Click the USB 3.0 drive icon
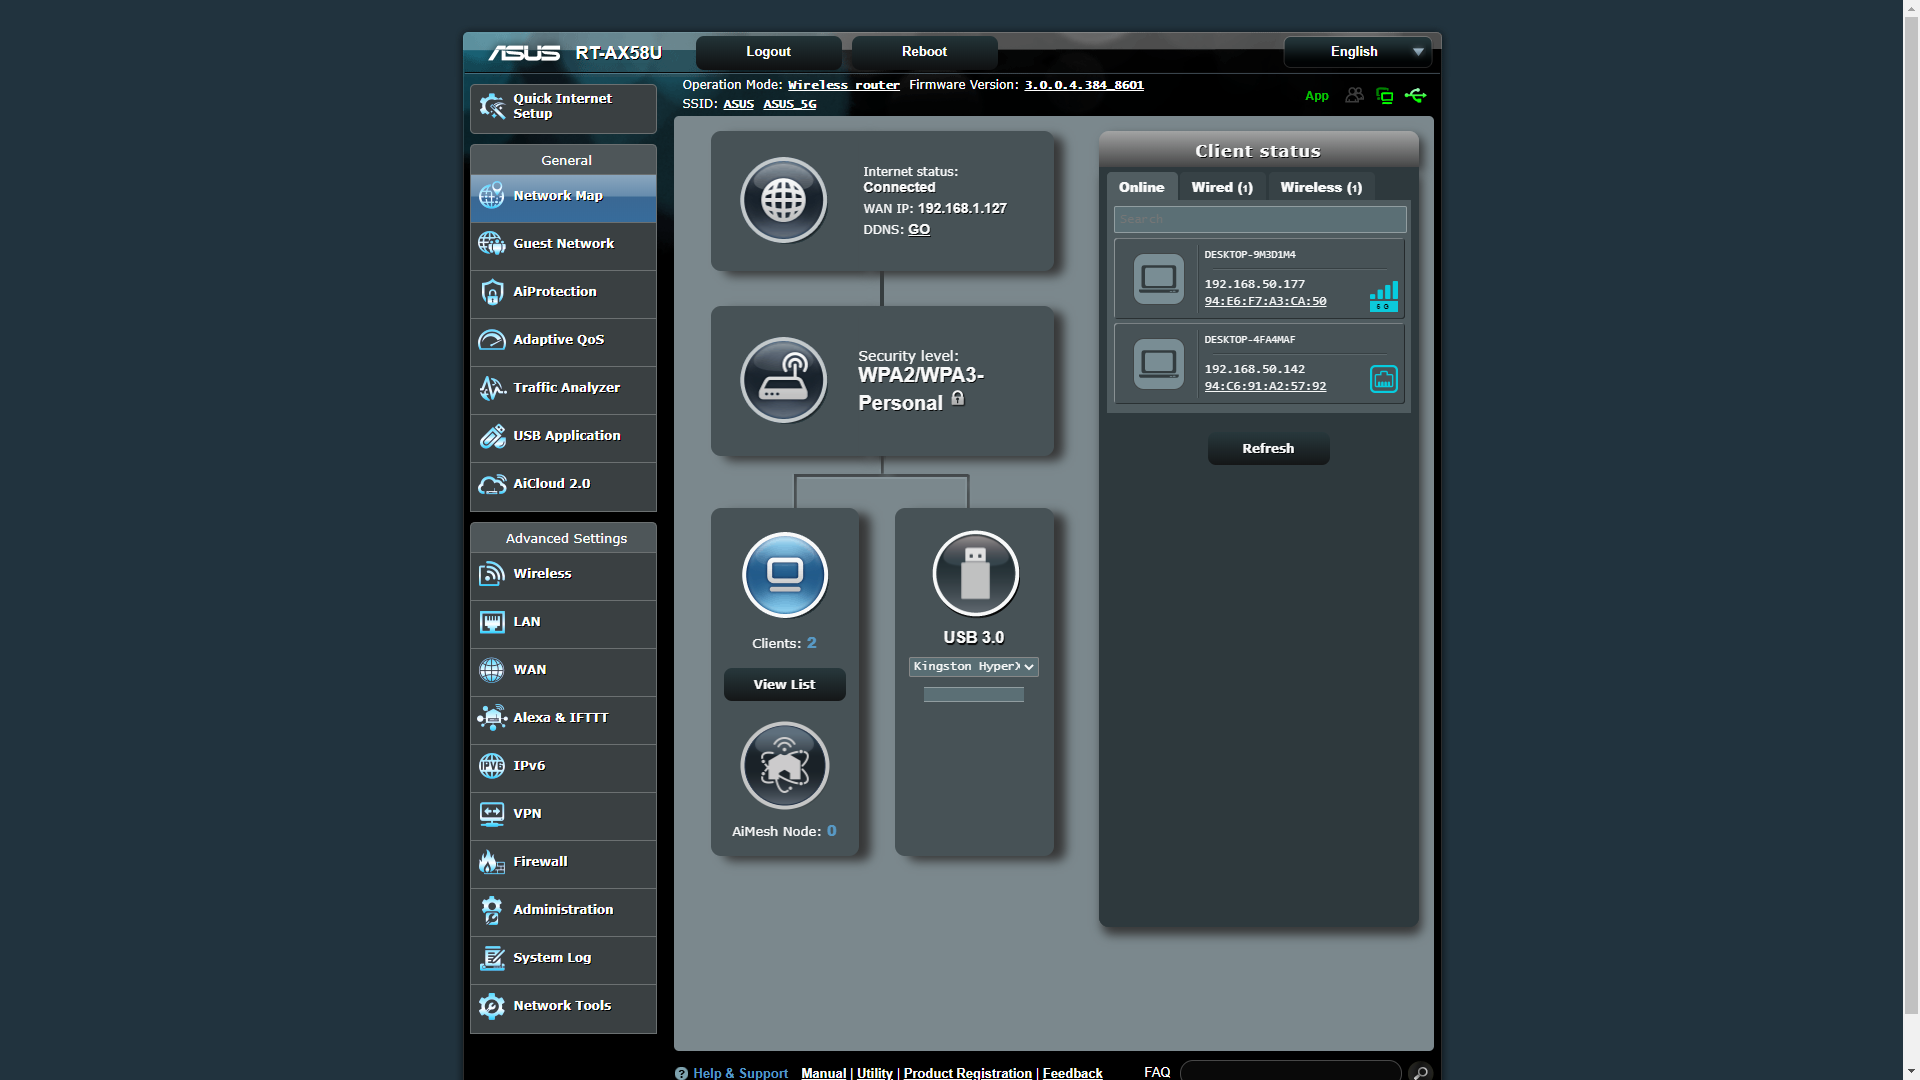Screen dimensions: 1920x1080 [975, 574]
